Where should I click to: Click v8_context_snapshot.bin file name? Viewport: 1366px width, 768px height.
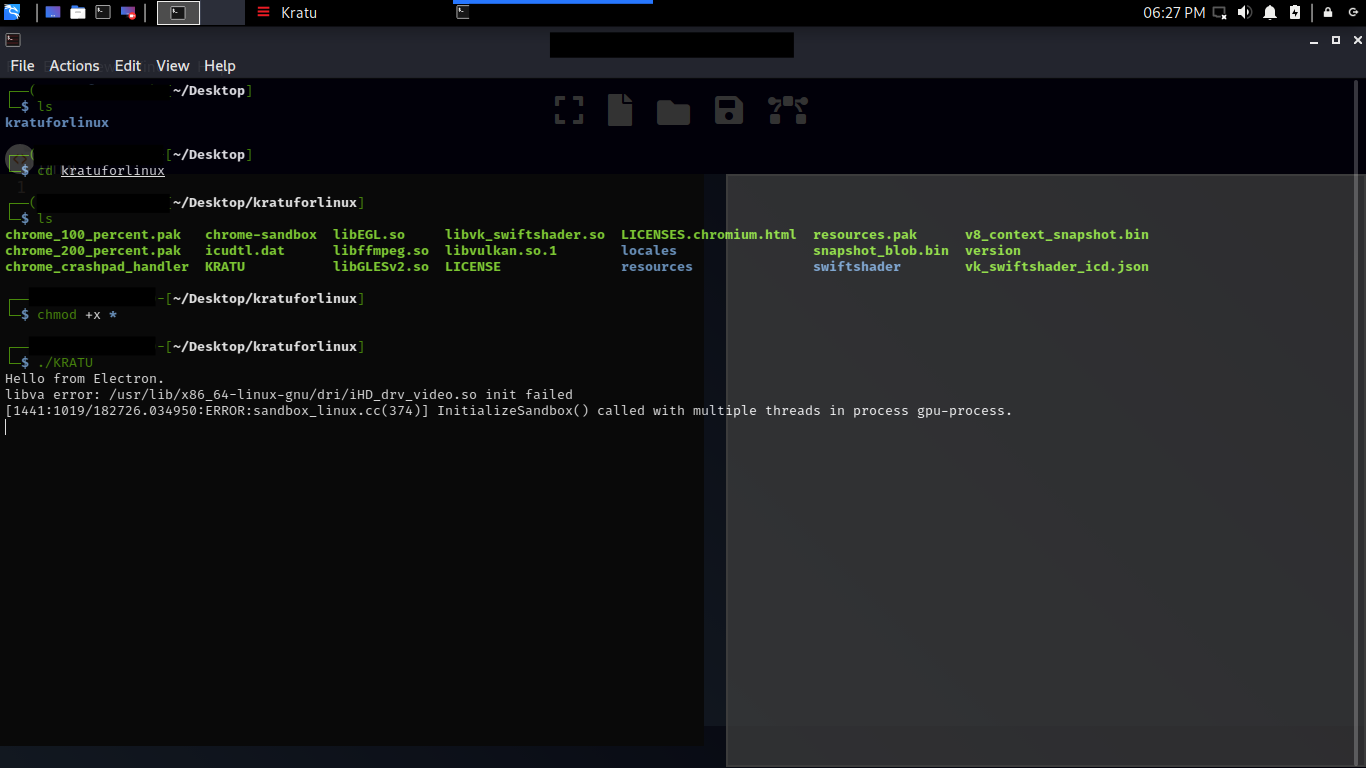[1057, 235]
